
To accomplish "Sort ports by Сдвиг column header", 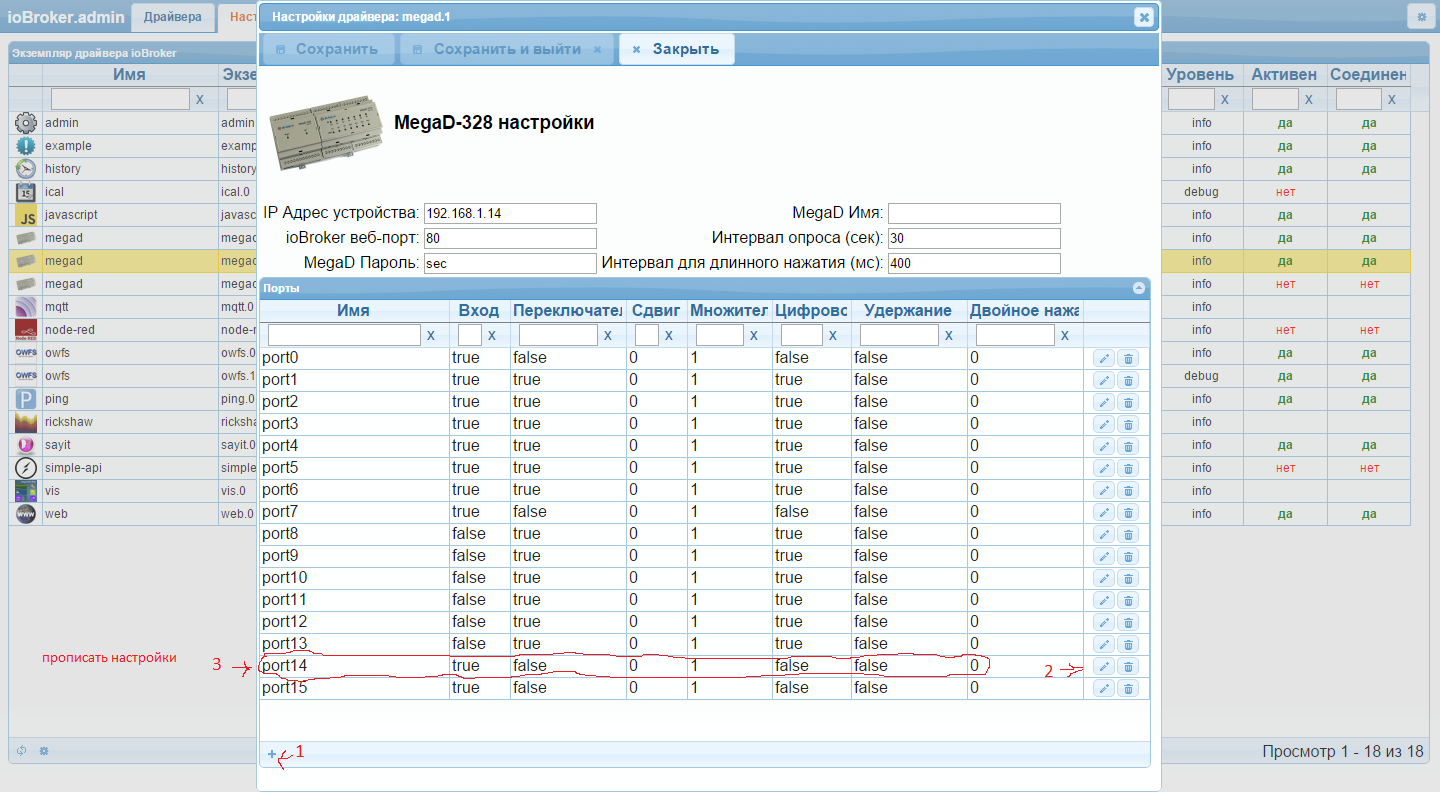I will [x=656, y=311].
